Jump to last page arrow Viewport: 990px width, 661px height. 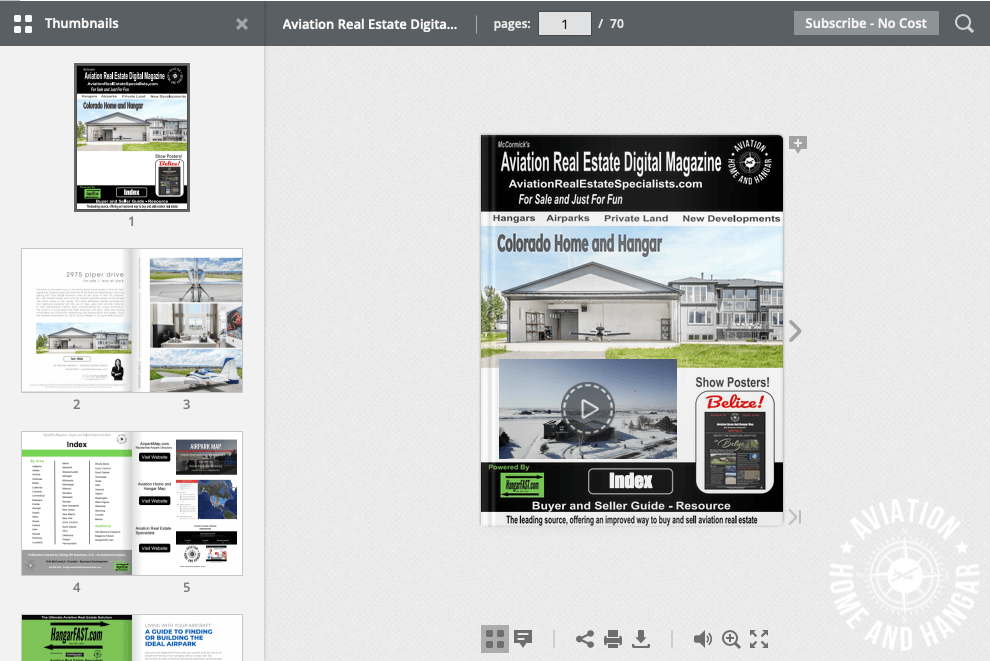(x=795, y=517)
